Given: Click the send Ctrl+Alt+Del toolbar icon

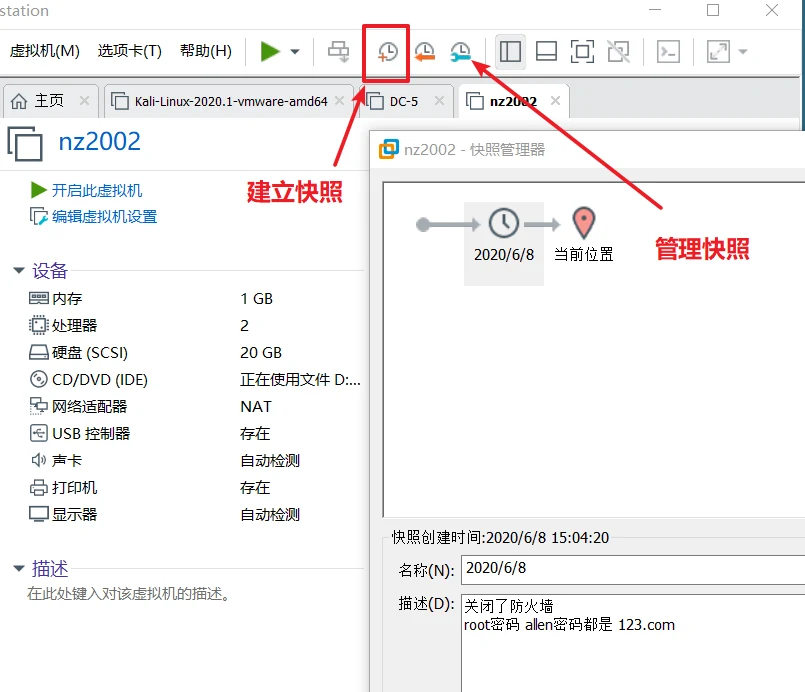Looking at the screenshot, I should pyautogui.click(x=339, y=51).
